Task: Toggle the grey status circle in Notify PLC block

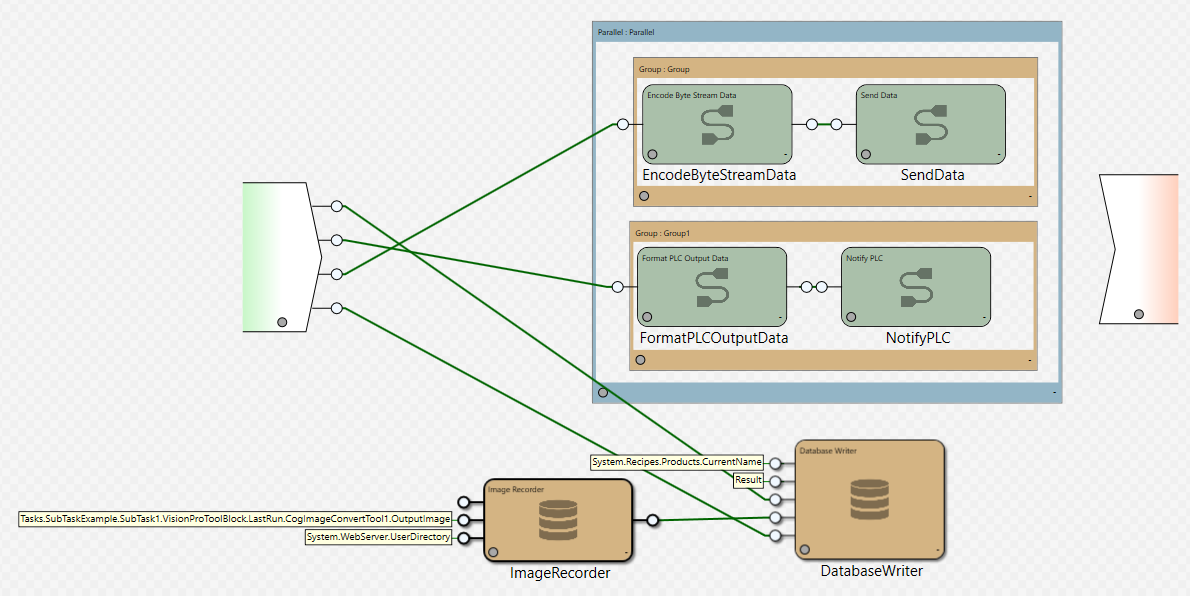Action: tap(851, 317)
